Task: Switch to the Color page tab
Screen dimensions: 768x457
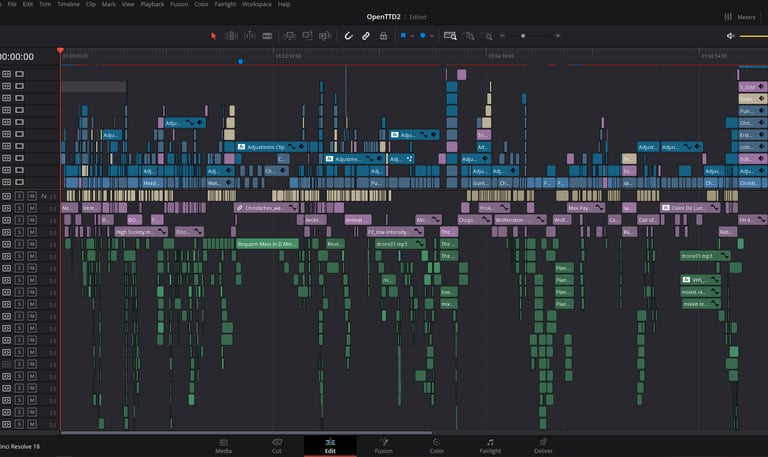Action: point(436,446)
